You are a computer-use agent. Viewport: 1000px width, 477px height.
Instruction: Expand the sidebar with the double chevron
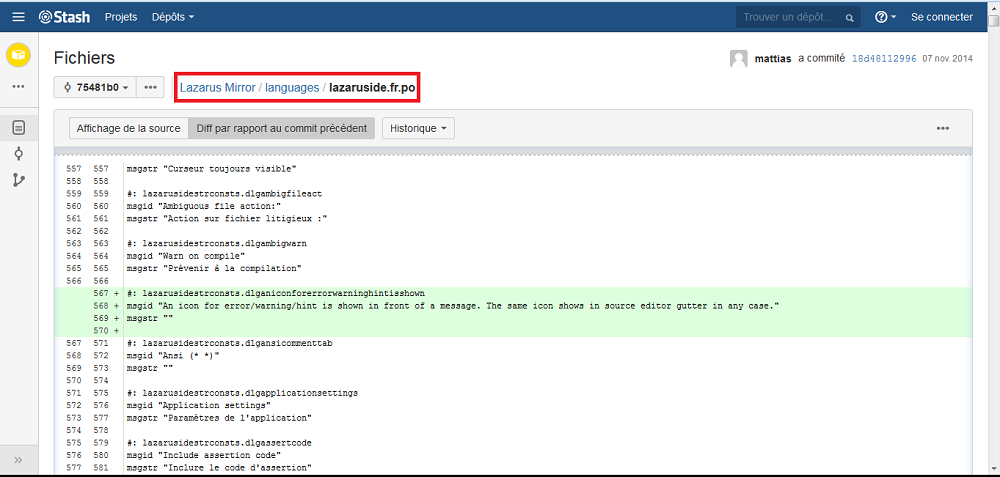click(x=18, y=459)
